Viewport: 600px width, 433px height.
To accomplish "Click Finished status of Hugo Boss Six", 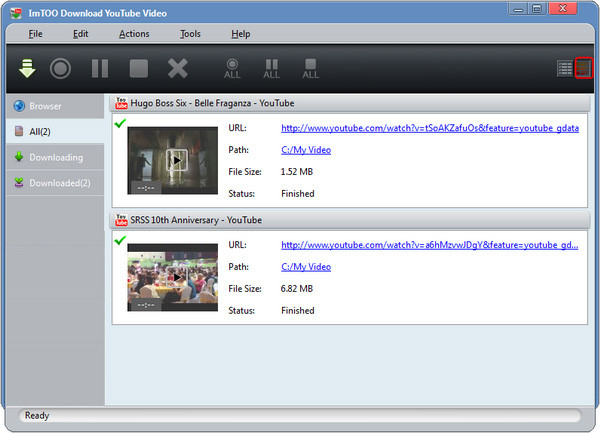I will pyautogui.click(x=298, y=194).
